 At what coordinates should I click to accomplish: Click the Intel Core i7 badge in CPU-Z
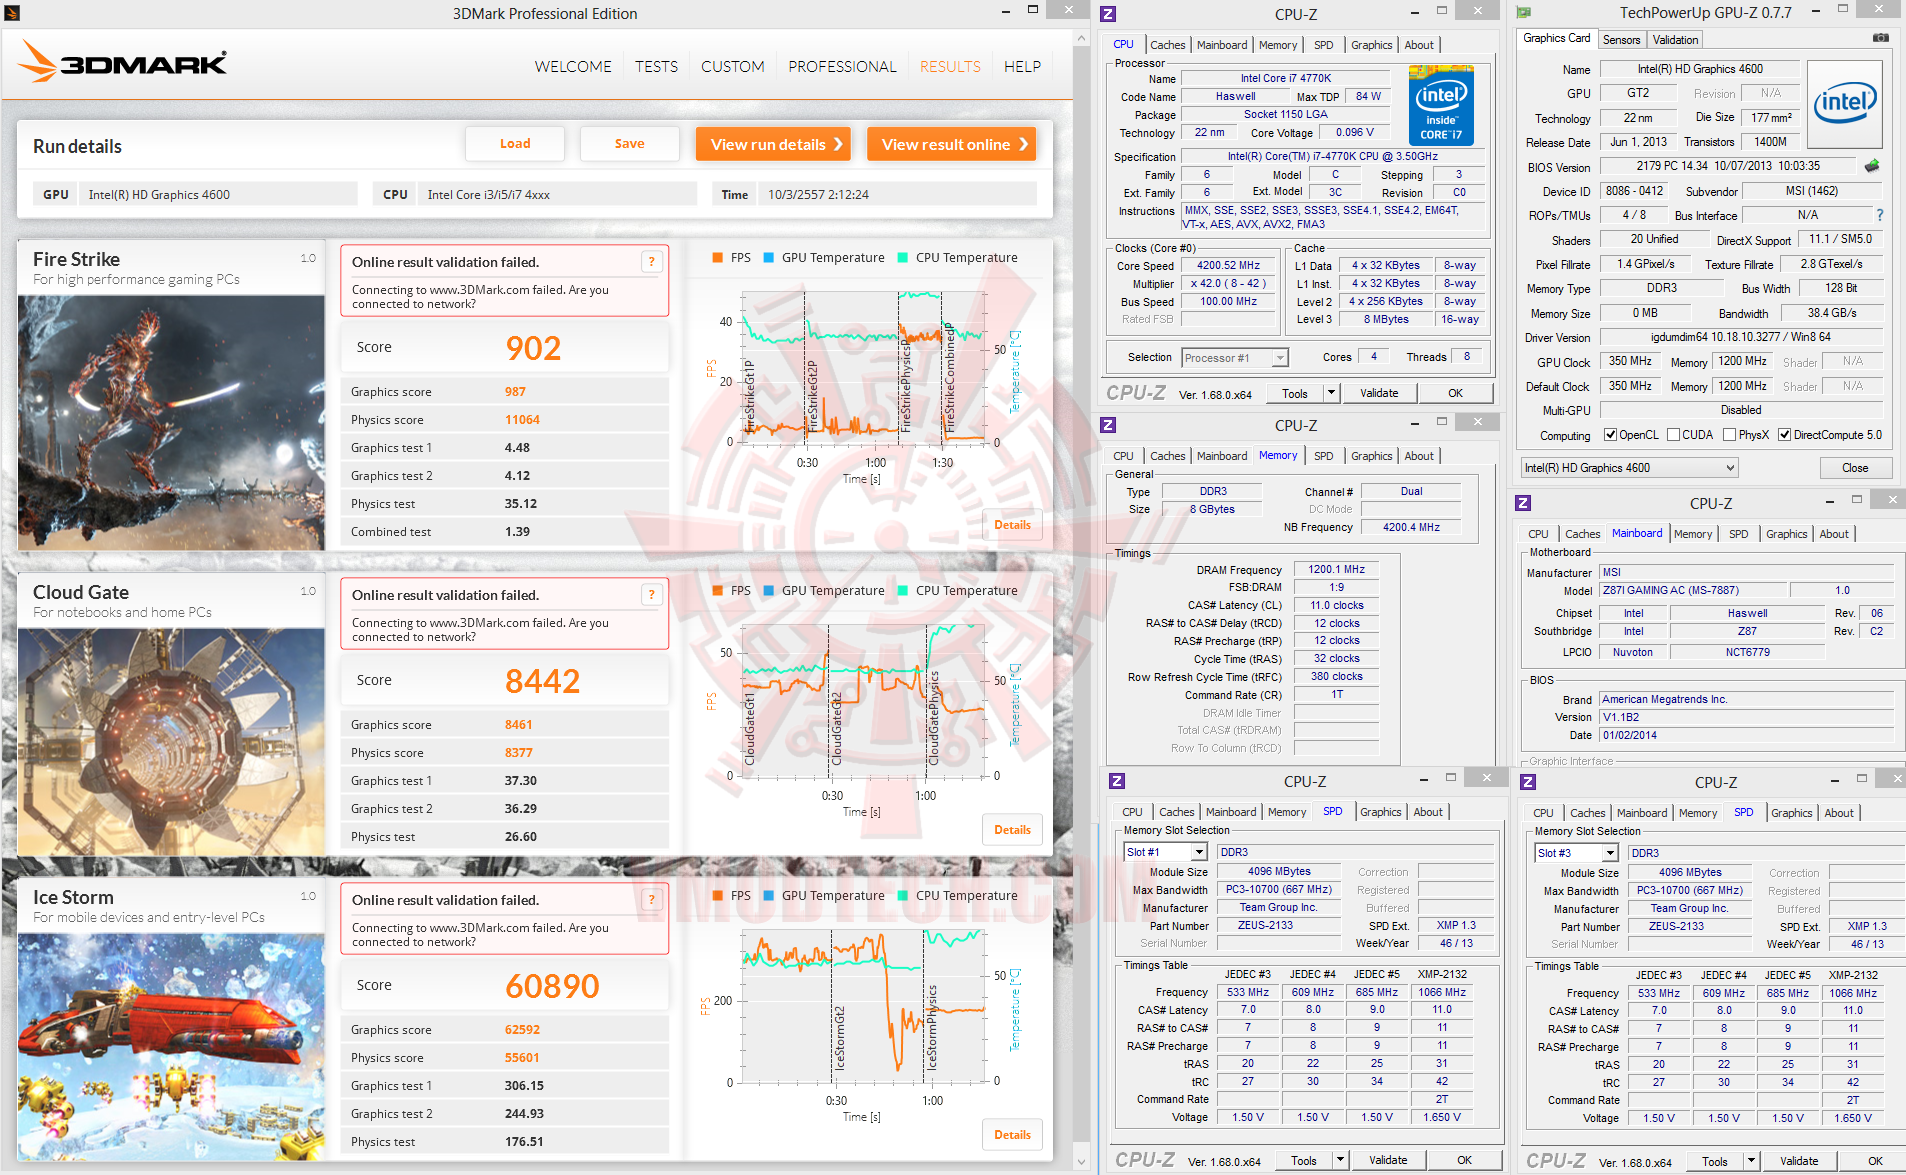pos(1441,105)
